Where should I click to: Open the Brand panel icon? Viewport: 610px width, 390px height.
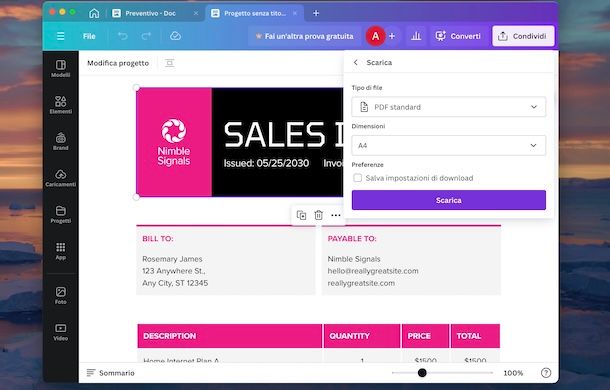[61, 141]
